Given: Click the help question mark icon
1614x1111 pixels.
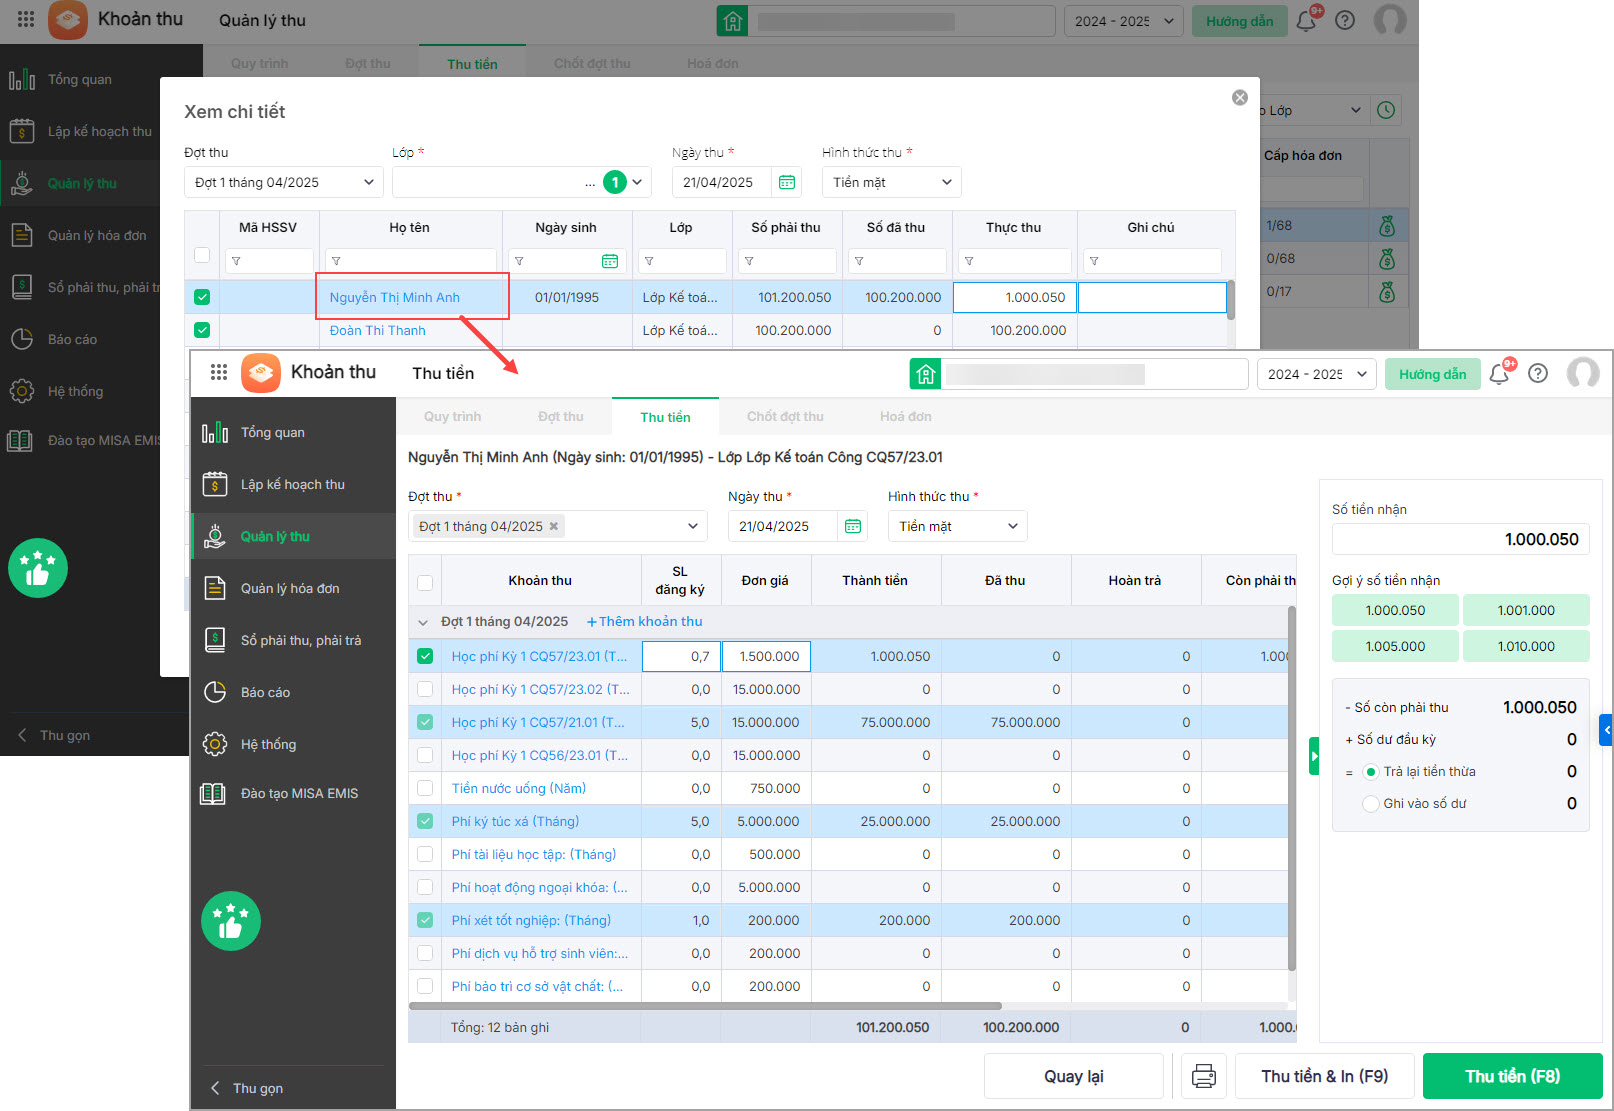Looking at the screenshot, I should point(1538,374).
